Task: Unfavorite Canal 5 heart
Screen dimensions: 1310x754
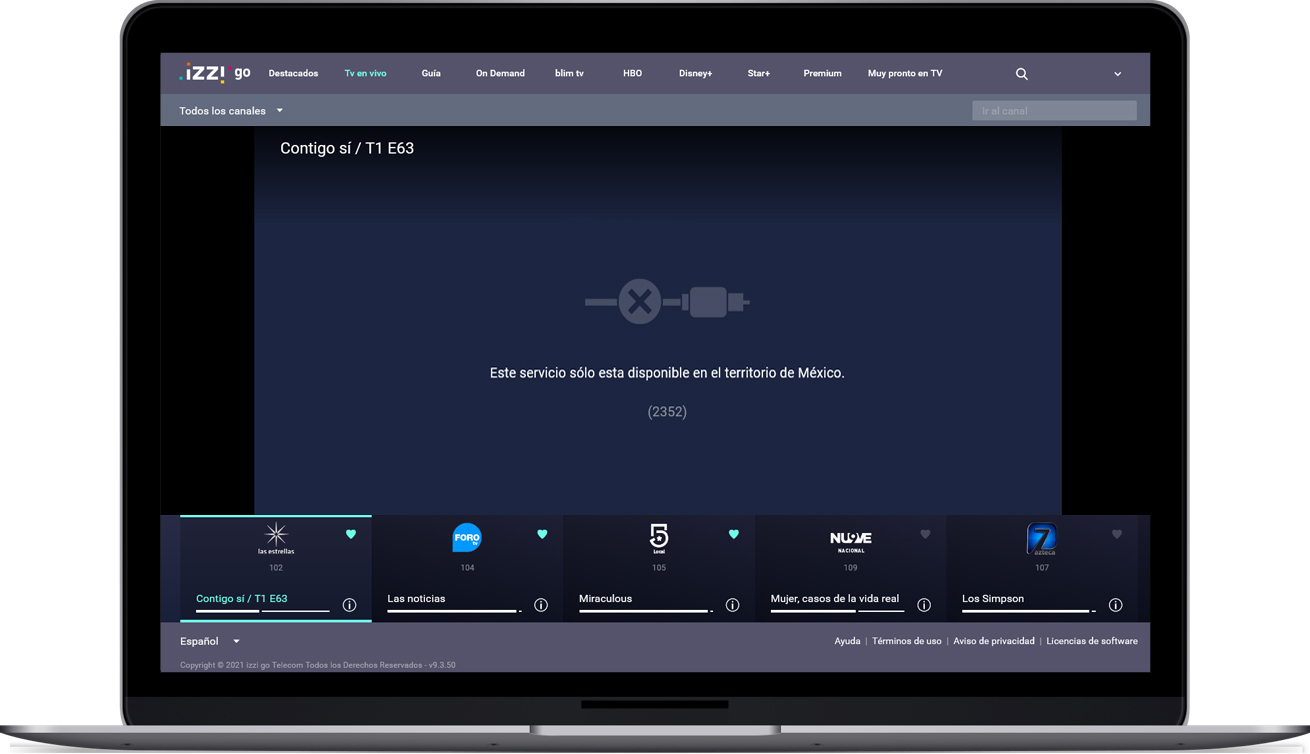Action: [734, 534]
